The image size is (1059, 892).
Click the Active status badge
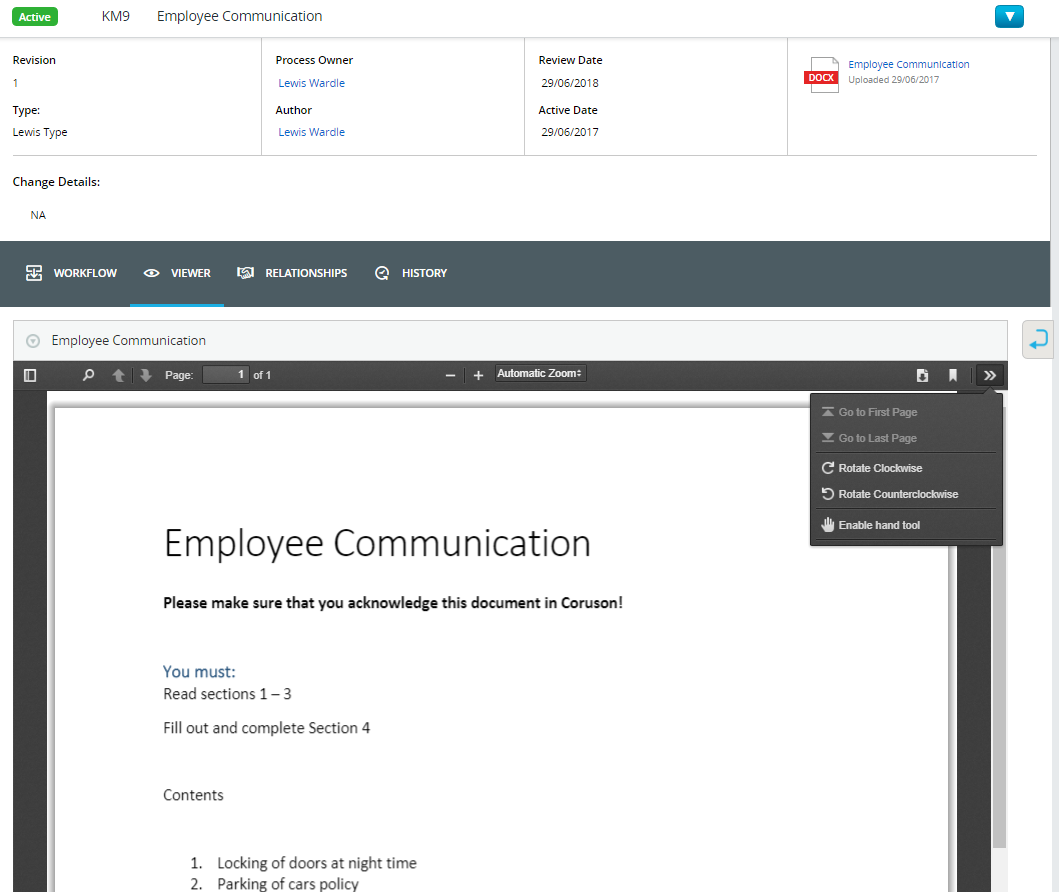(x=34, y=17)
